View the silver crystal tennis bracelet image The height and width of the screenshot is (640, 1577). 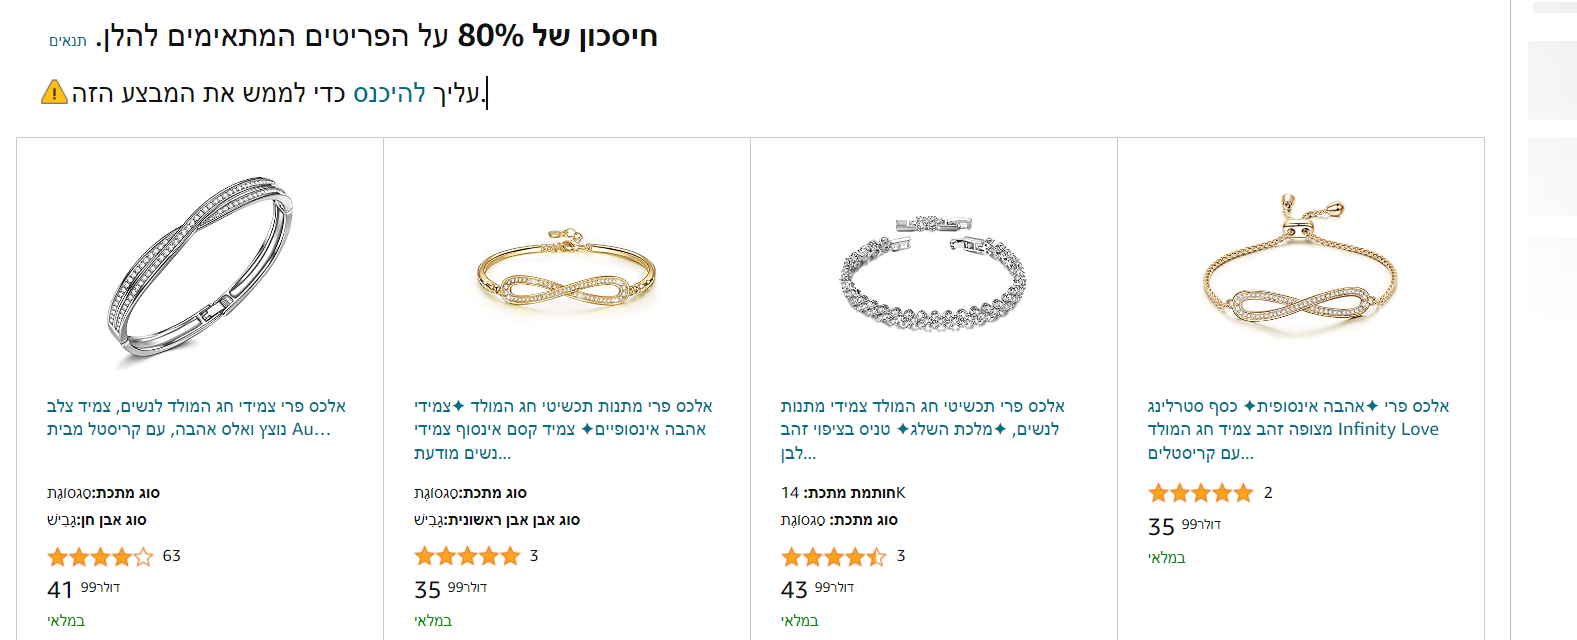click(933, 271)
